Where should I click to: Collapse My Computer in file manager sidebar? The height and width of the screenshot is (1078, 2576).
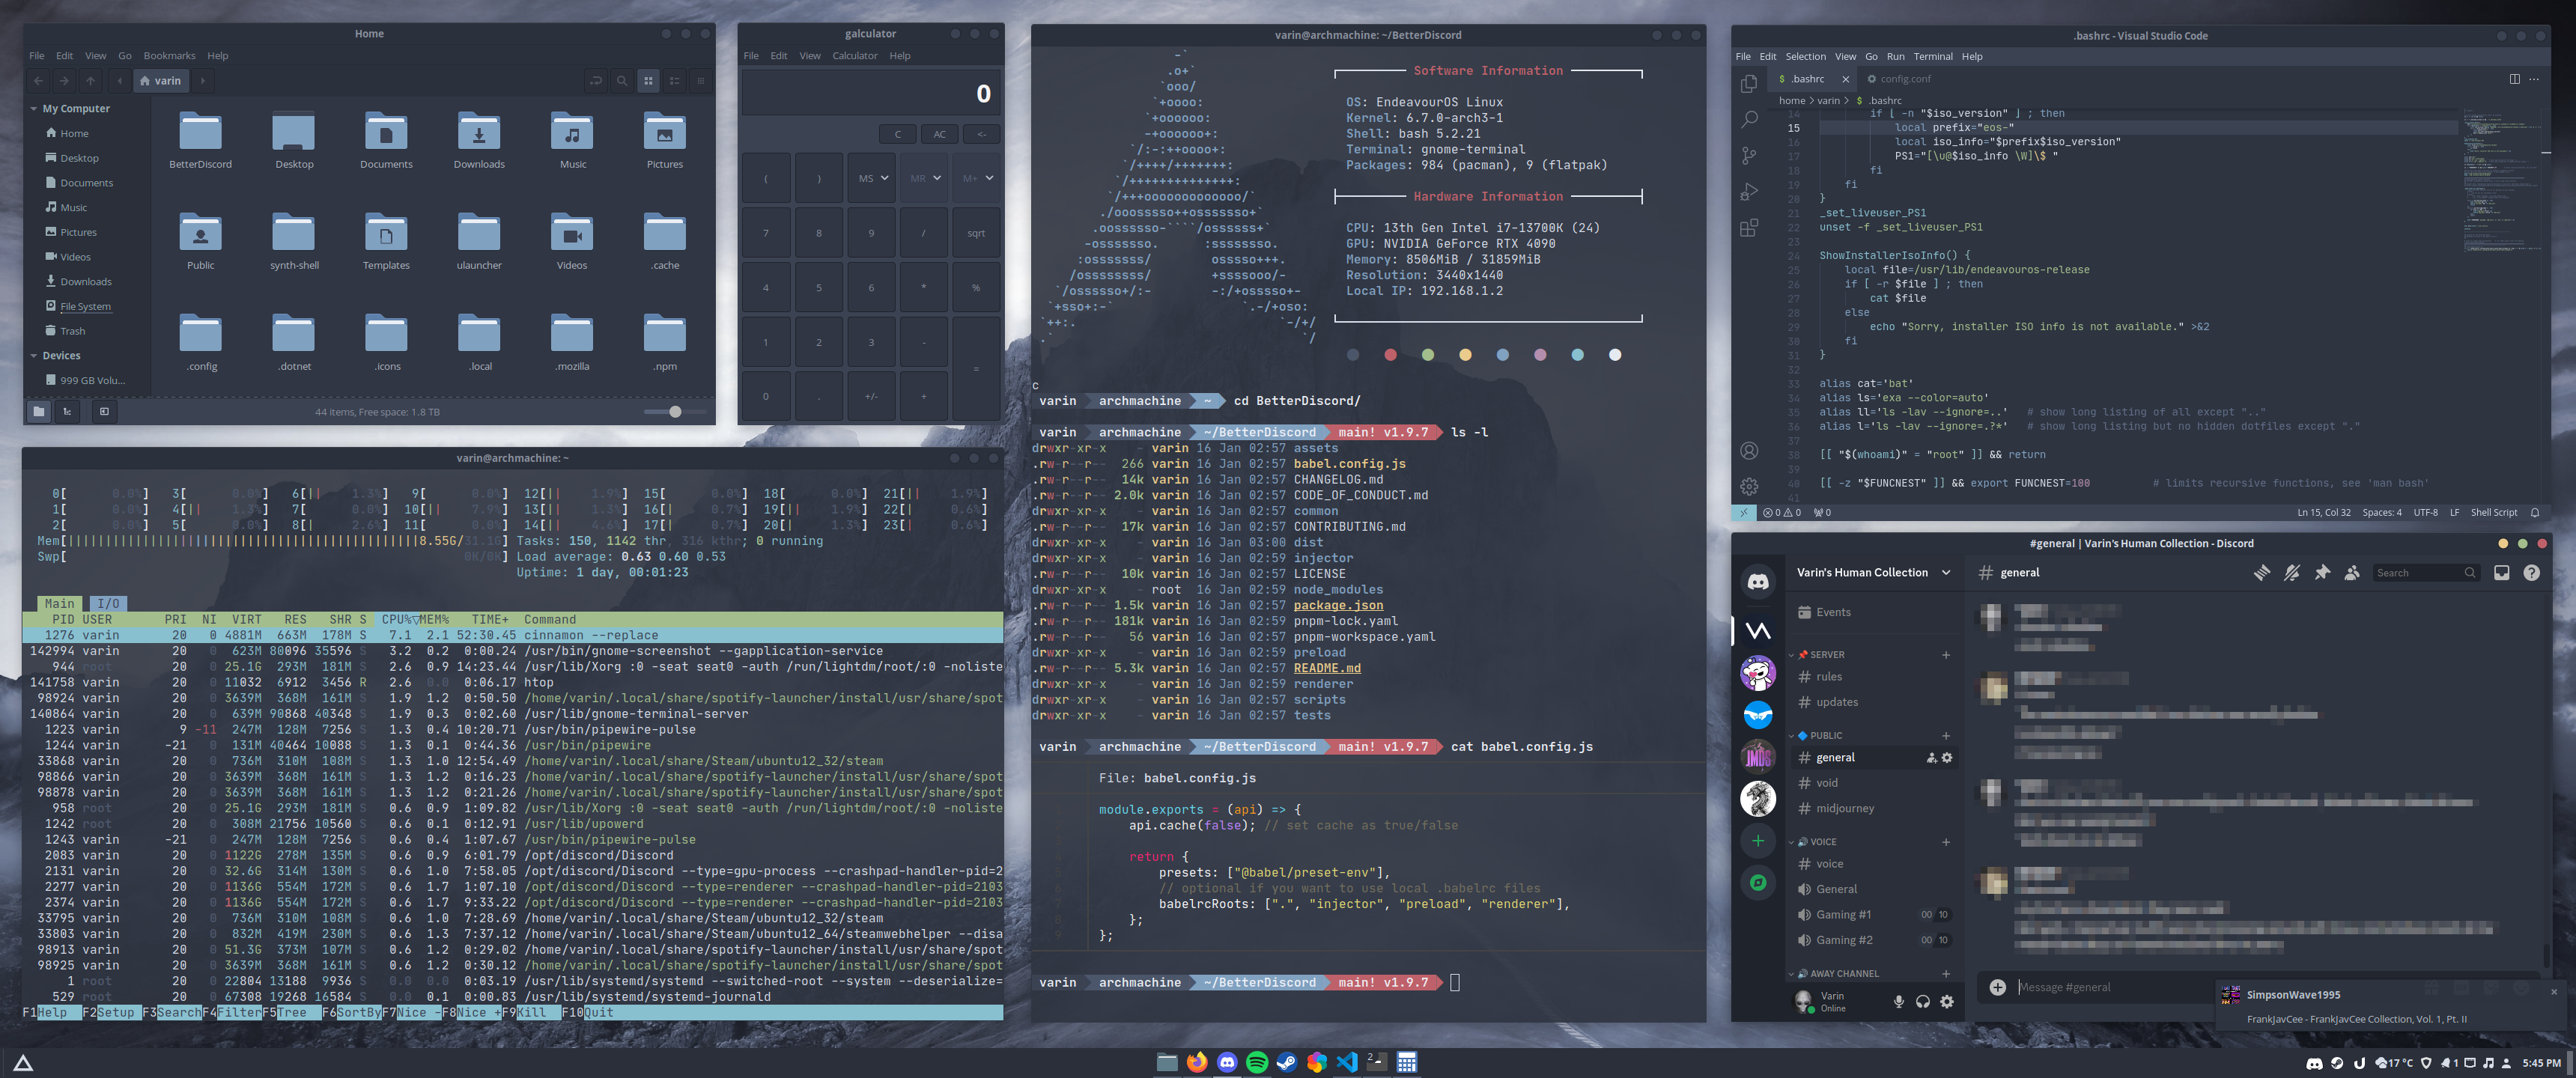click(x=33, y=108)
